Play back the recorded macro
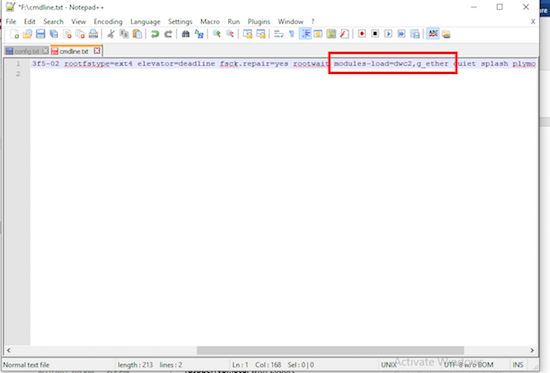The width and height of the screenshot is (550, 373). tap(388, 34)
